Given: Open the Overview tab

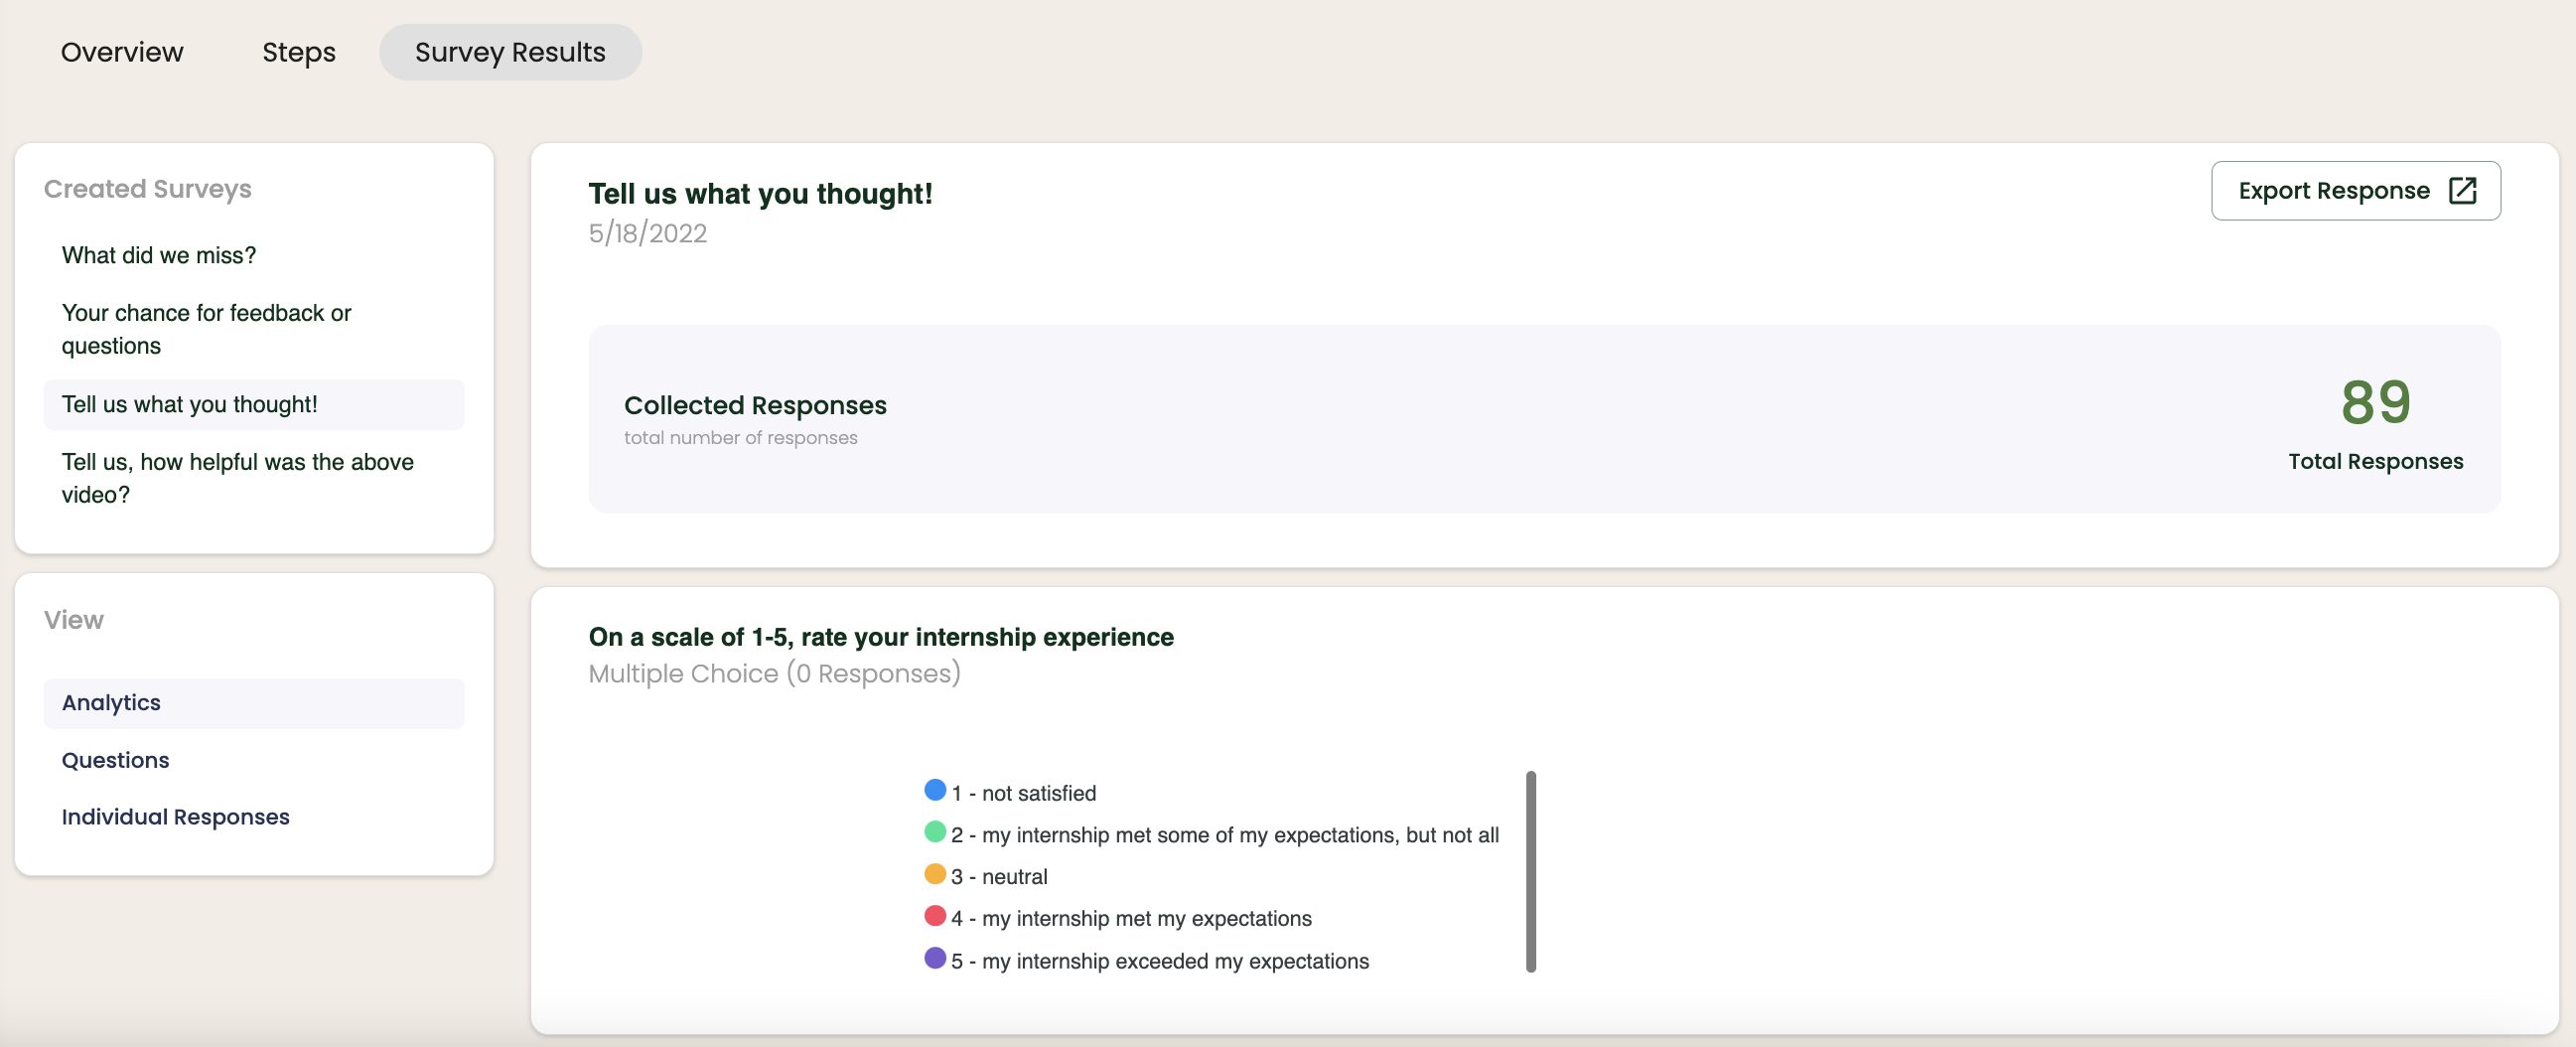Looking at the screenshot, I should point(122,52).
